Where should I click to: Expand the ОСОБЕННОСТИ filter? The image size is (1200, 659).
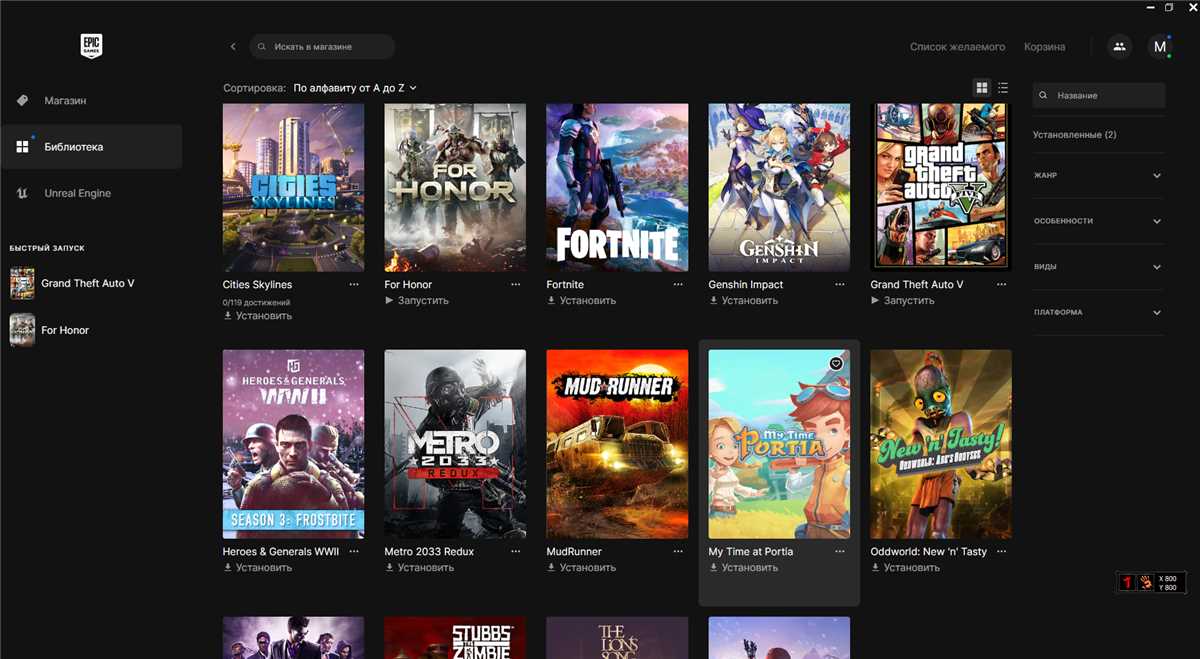(1099, 221)
